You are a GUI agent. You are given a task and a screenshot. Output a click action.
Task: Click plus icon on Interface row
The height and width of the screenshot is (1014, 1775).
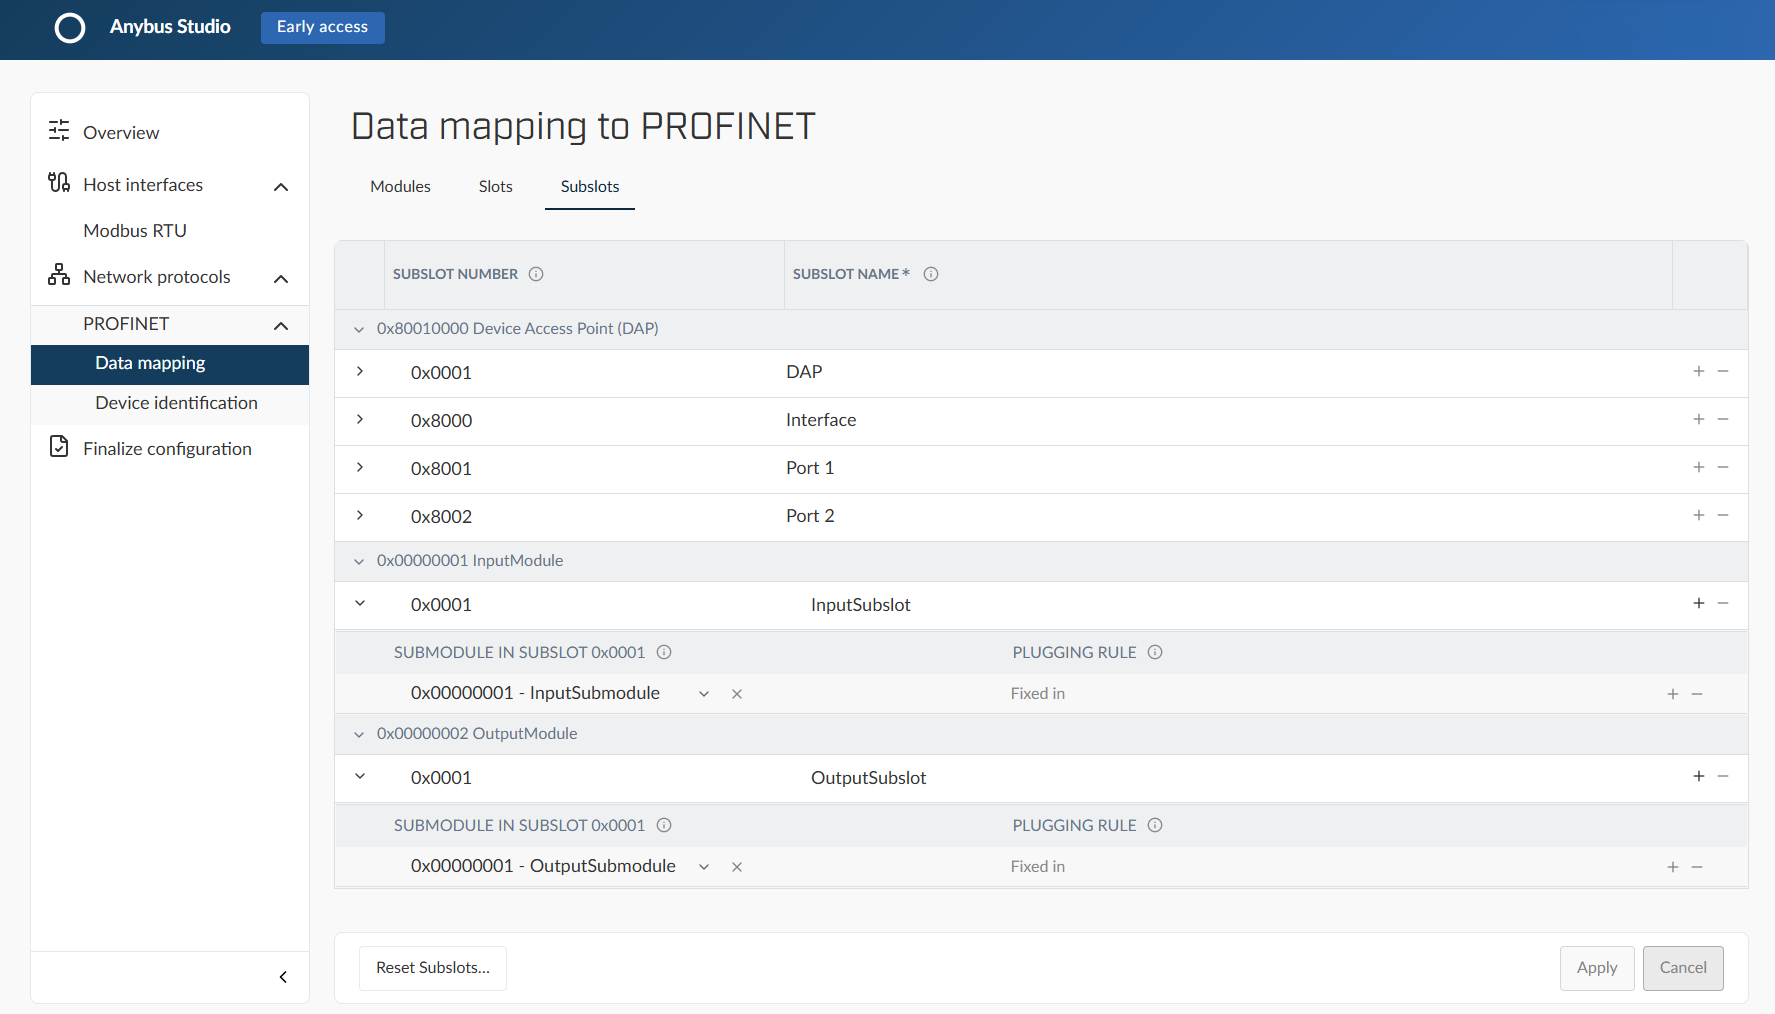[x=1698, y=419]
